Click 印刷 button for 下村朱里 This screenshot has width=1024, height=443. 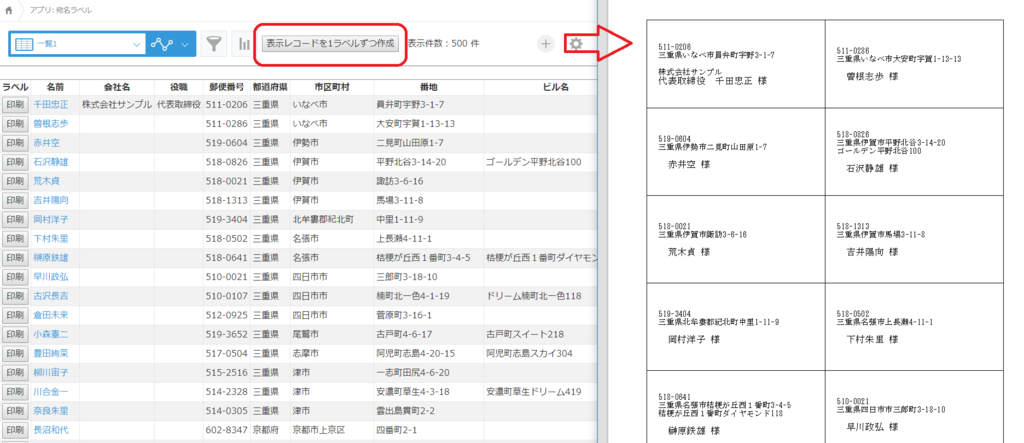15,238
